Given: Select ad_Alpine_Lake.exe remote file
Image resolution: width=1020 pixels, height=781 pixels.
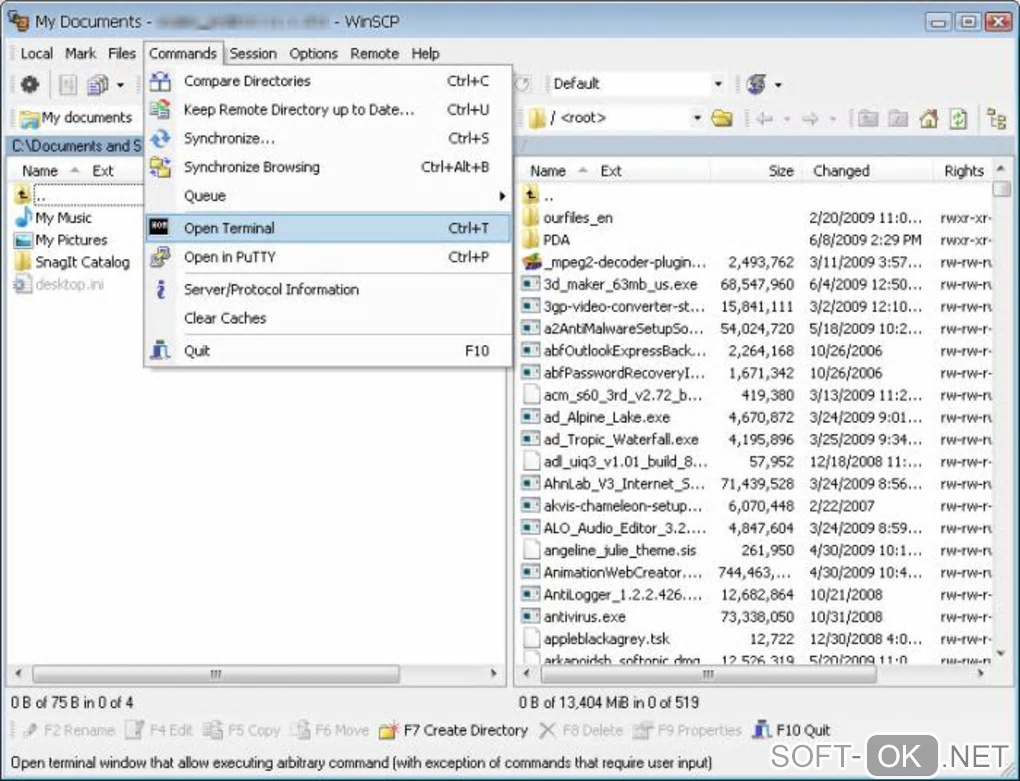Looking at the screenshot, I should (606, 417).
